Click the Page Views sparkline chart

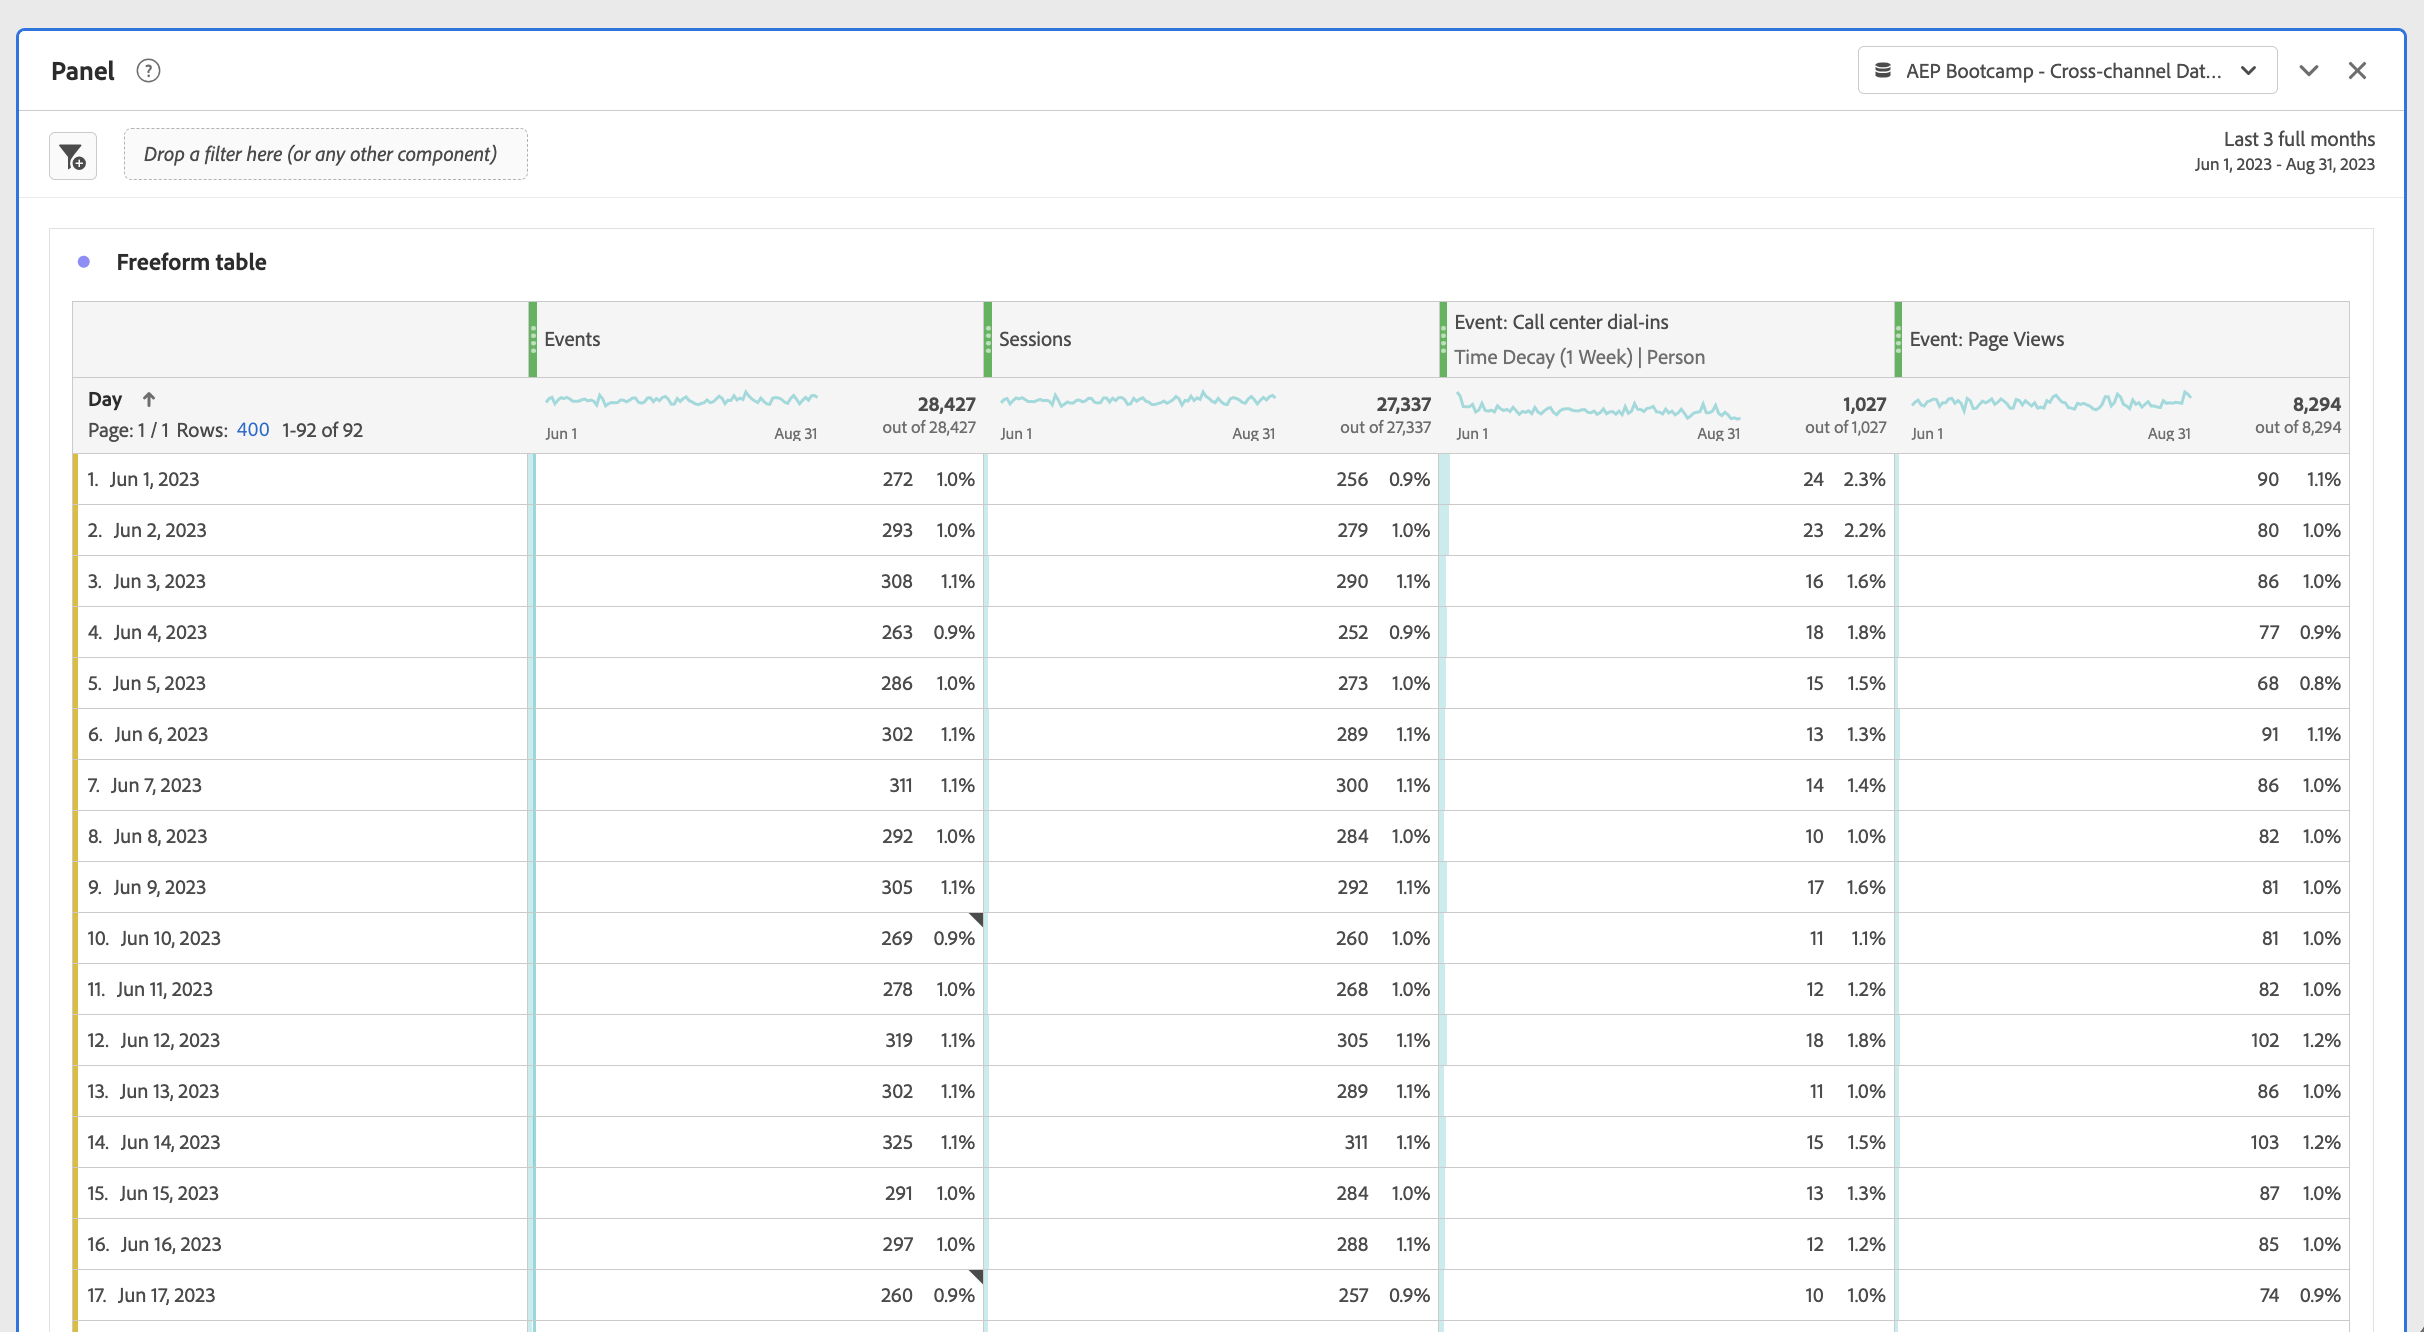click(x=2051, y=402)
